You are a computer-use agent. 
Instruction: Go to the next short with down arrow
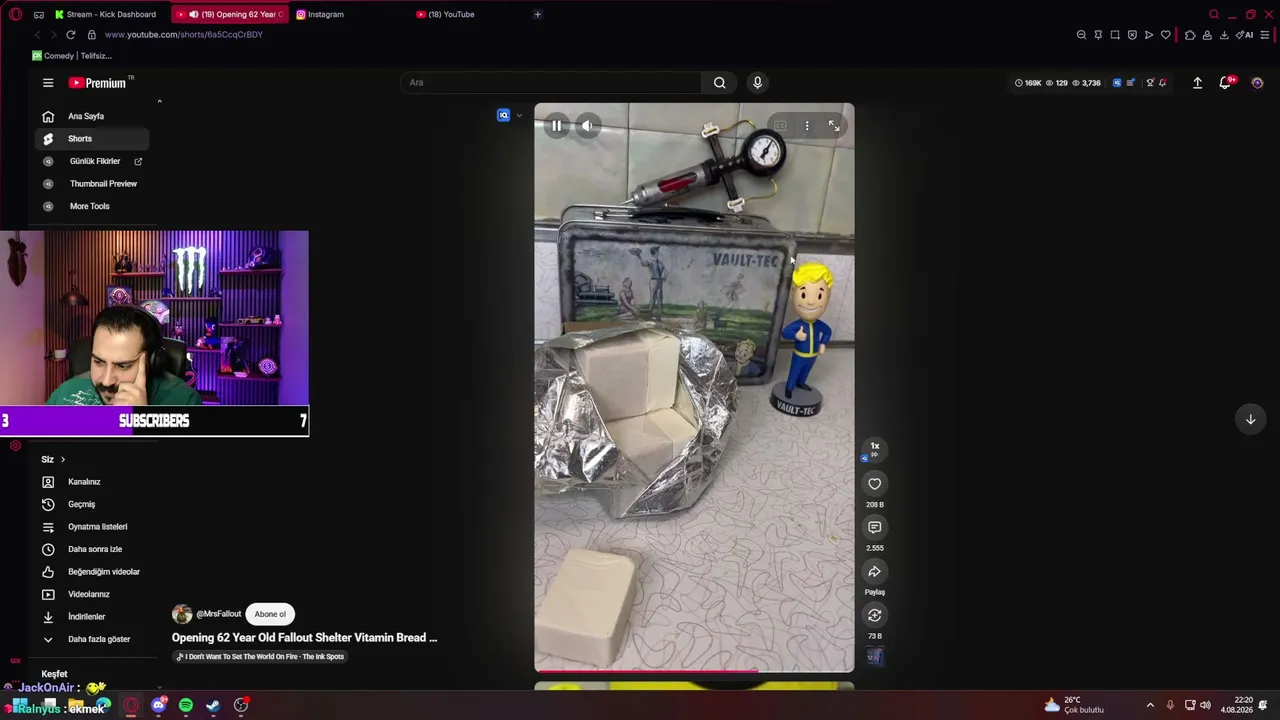click(1250, 420)
